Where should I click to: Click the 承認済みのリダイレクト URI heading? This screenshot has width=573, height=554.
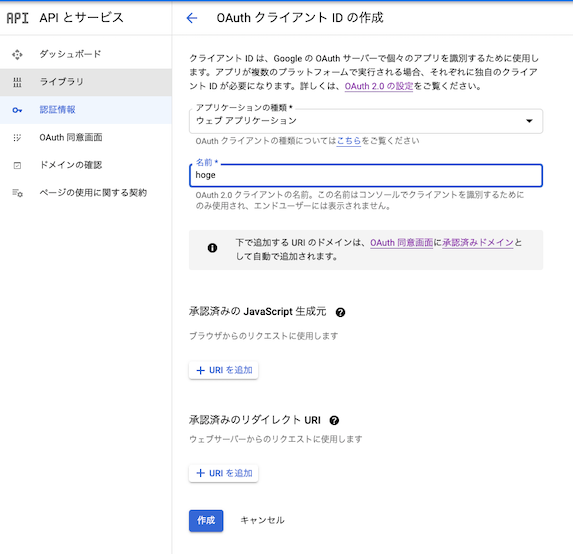click(x=255, y=420)
